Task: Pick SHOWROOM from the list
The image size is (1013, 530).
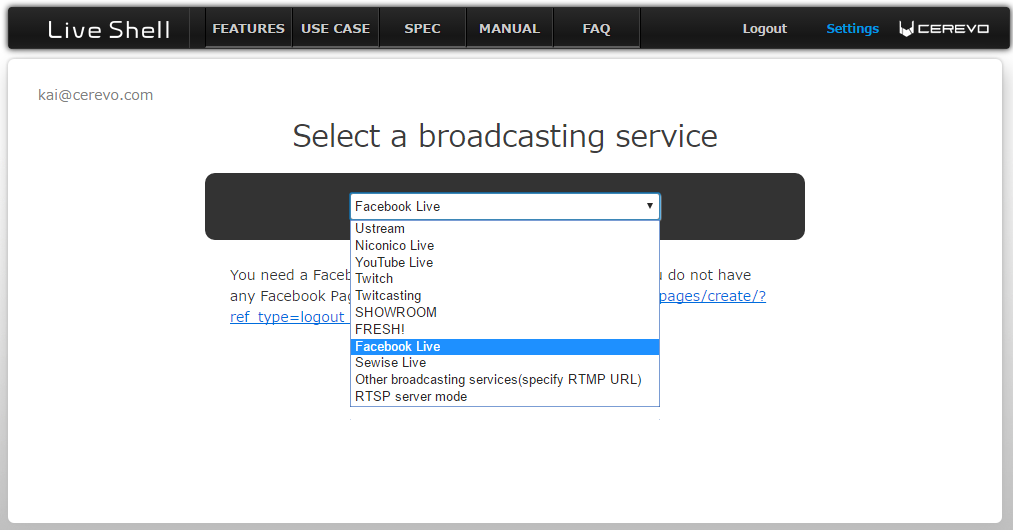Action: [505, 312]
